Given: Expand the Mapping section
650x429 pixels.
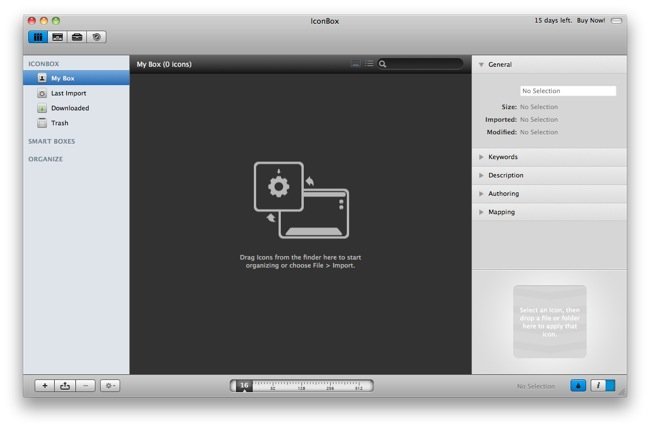Looking at the screenshot, I should (481, 212).
